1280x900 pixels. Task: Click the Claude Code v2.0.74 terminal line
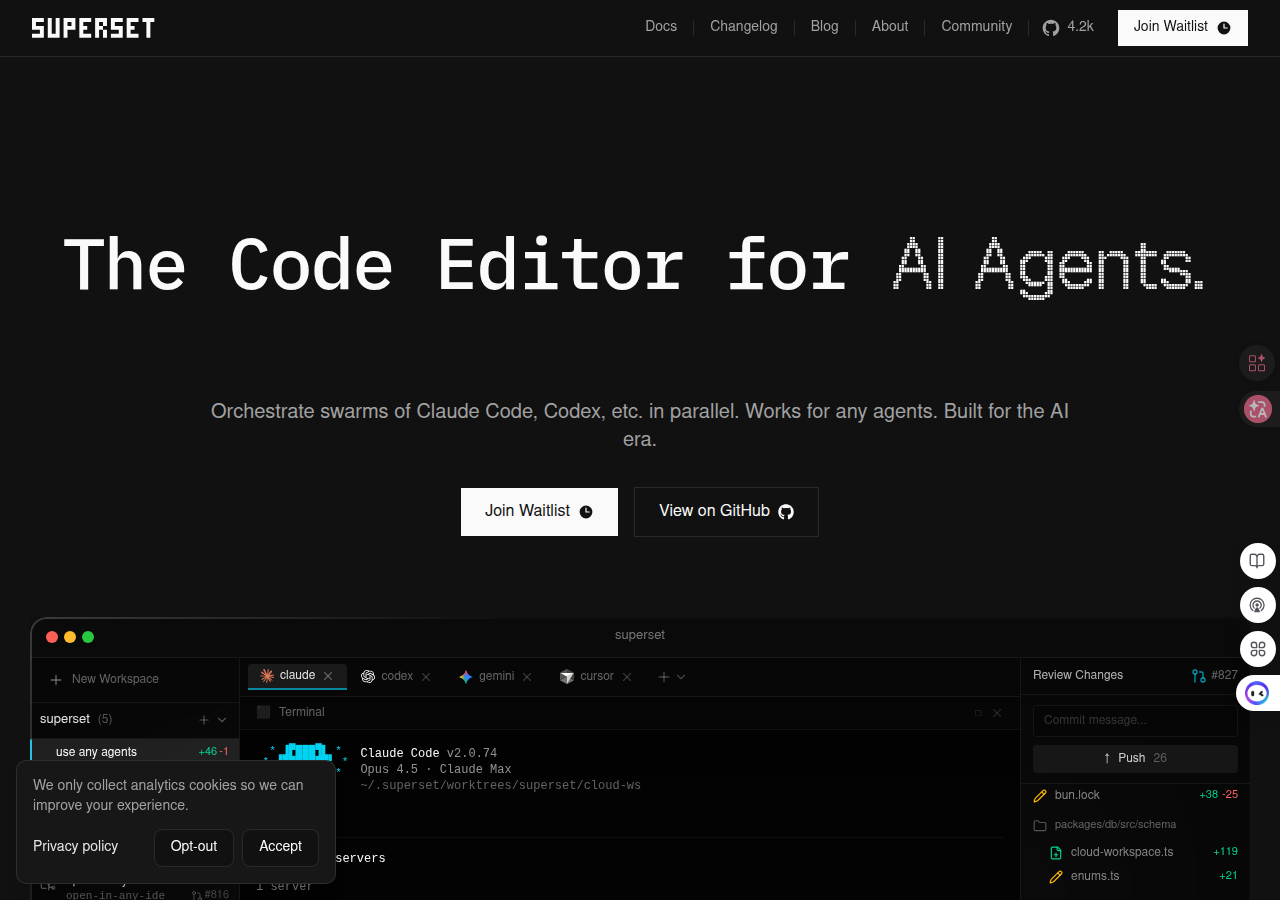[x=429, y=754]
